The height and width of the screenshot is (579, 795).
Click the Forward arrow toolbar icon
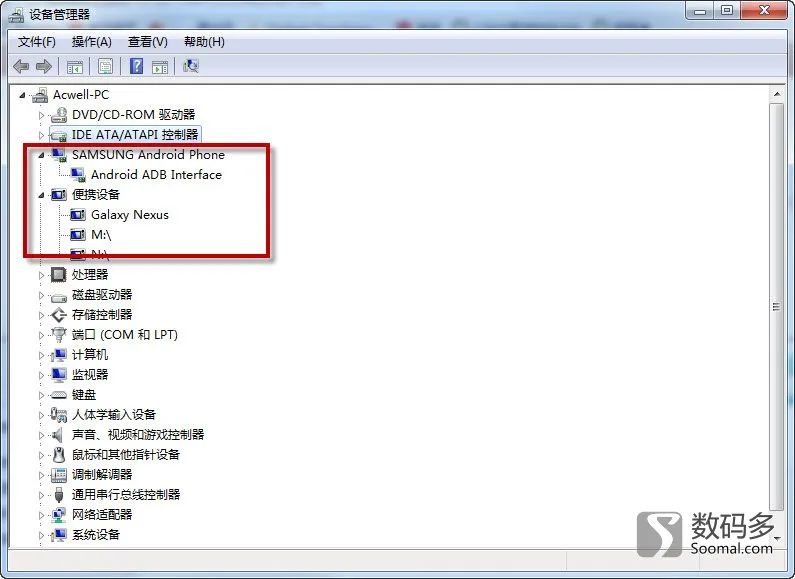44,66
